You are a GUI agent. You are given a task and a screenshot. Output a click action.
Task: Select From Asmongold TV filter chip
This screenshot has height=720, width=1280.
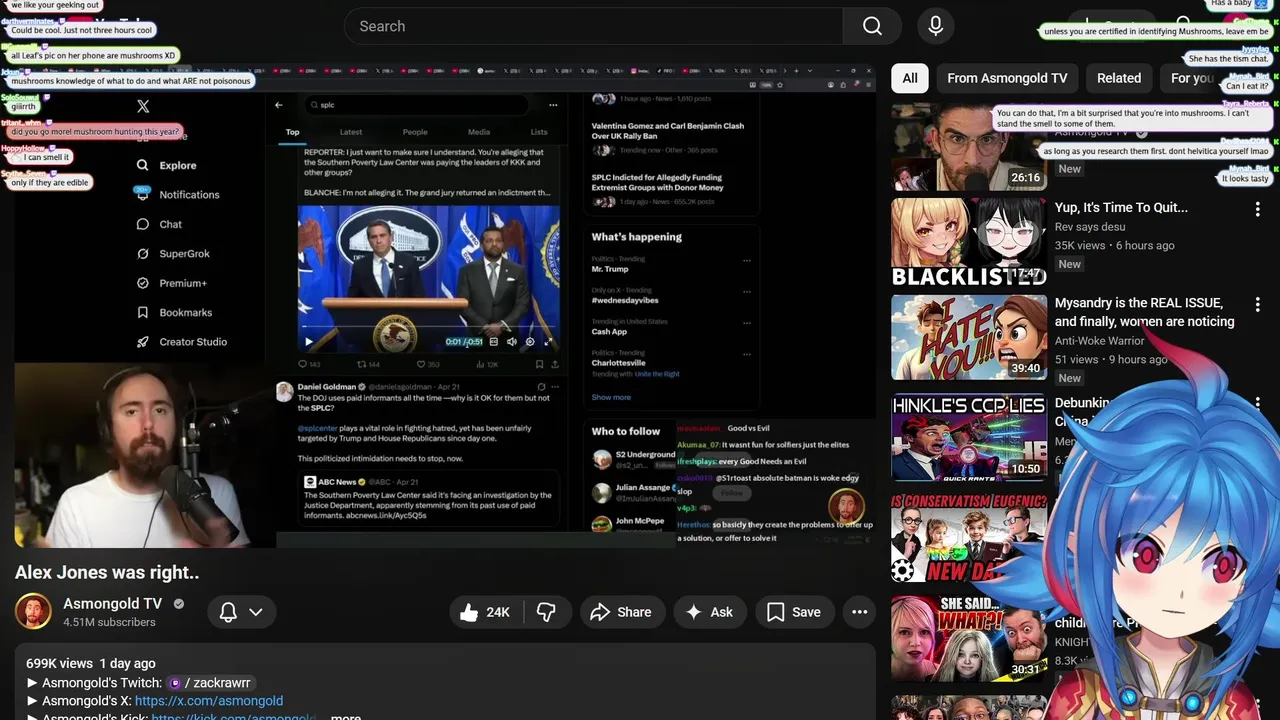(1007, 78)
